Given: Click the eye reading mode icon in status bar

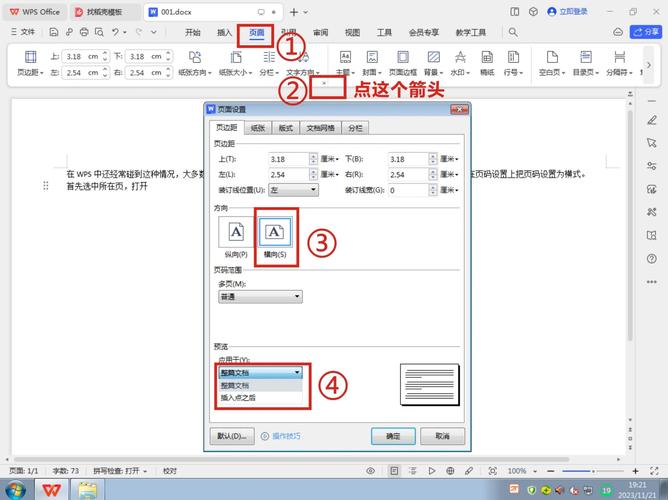Looking at the screenshot, I should 371,471.
